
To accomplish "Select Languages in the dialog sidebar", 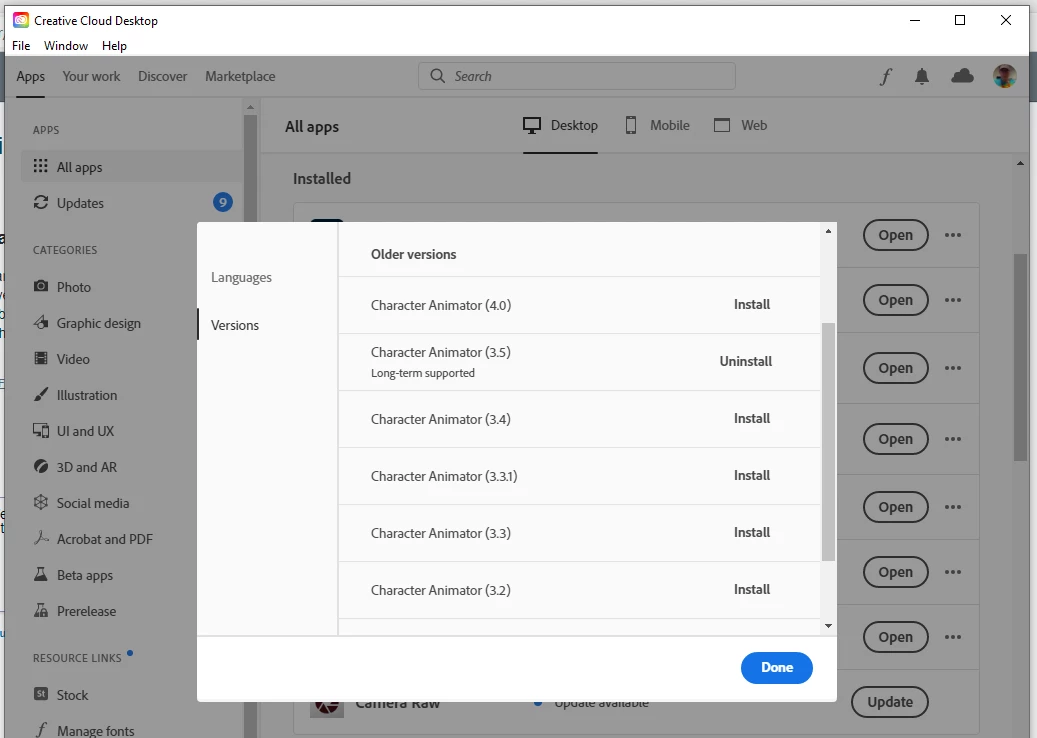I will pos(241,277).
